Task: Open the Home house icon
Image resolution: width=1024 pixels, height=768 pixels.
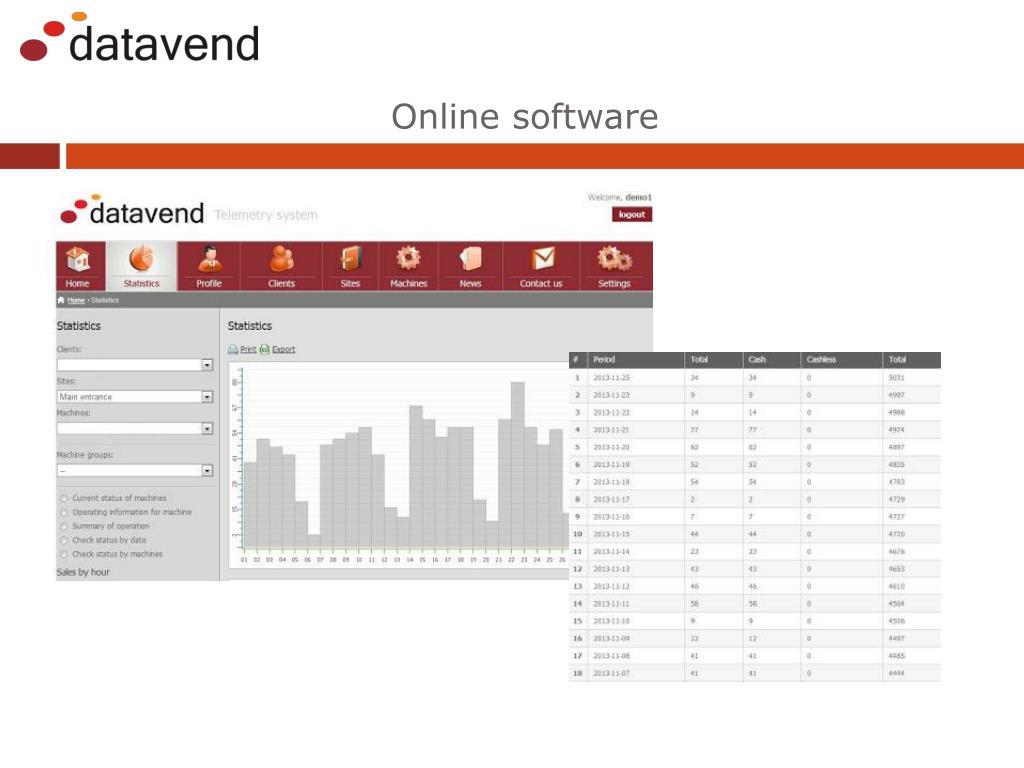Action: [x=78, y=260]
